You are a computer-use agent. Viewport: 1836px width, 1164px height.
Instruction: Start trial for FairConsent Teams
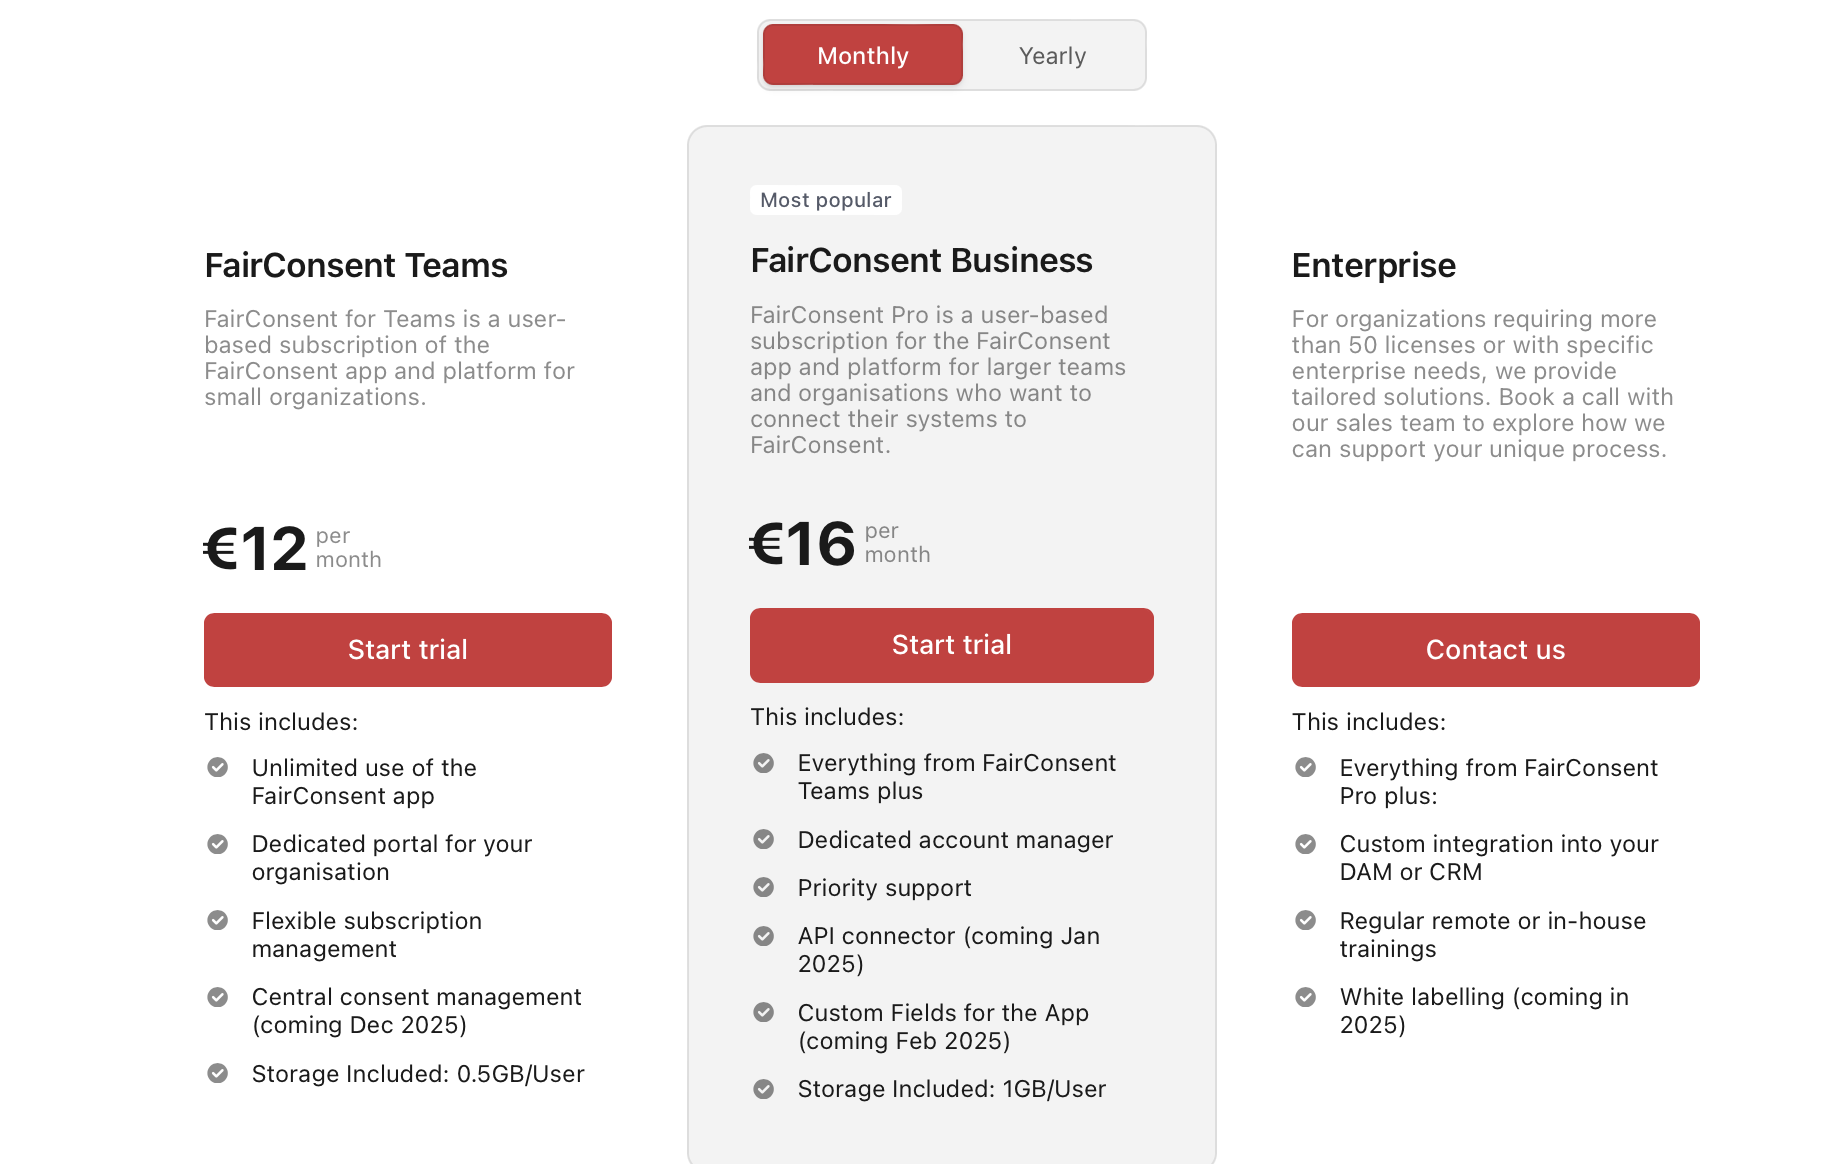(408, 649)
